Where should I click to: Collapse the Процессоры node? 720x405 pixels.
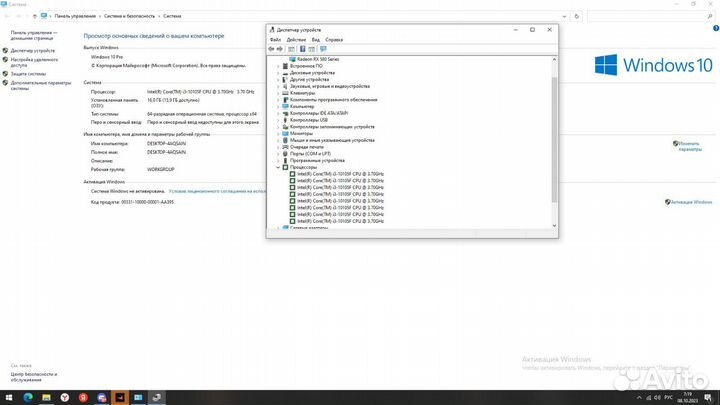tap(278, 167)
